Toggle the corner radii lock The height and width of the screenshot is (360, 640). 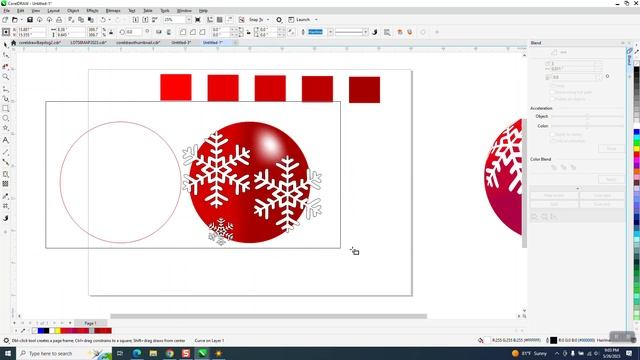[x=249, y=32]
